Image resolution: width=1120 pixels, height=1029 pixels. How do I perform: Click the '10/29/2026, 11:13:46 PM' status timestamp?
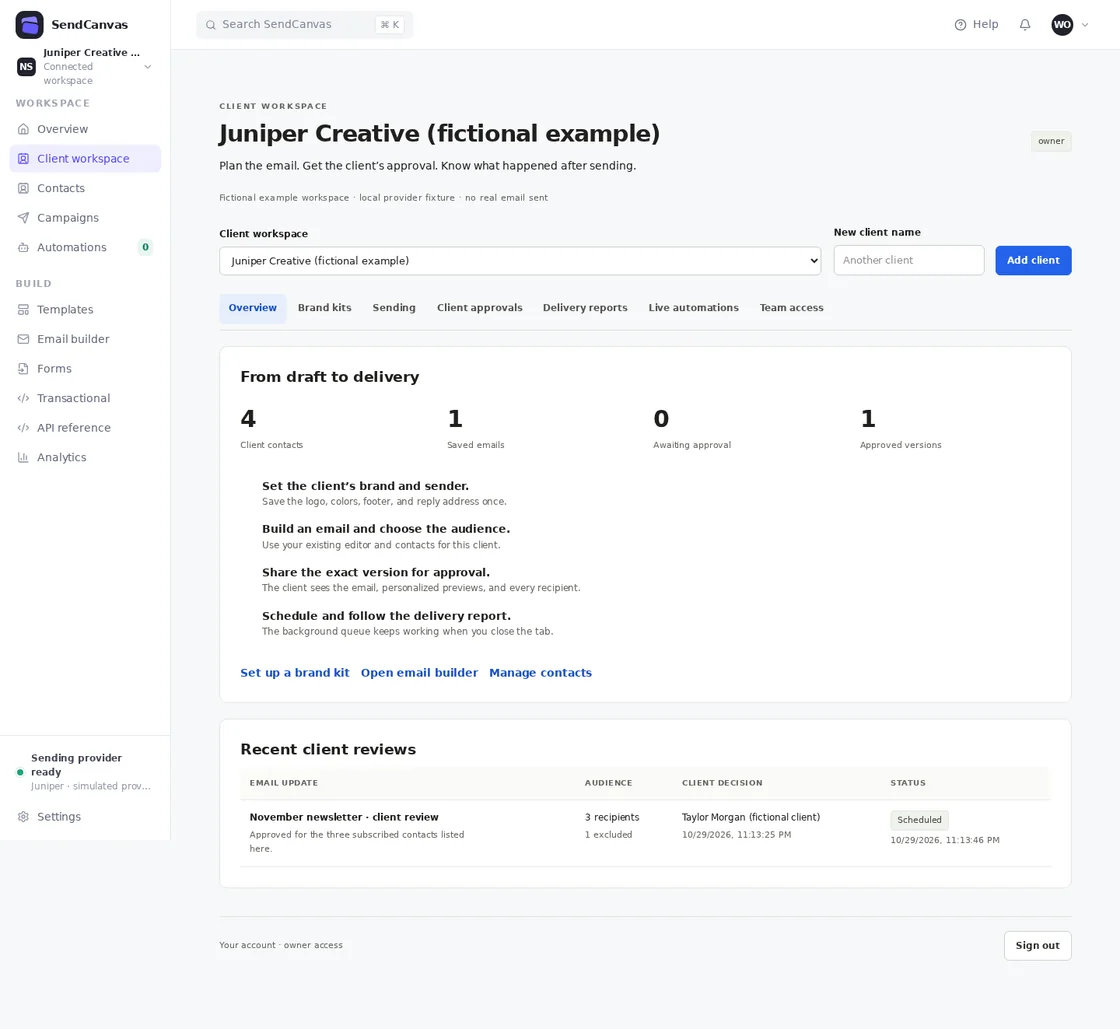[x=944, y=840]
